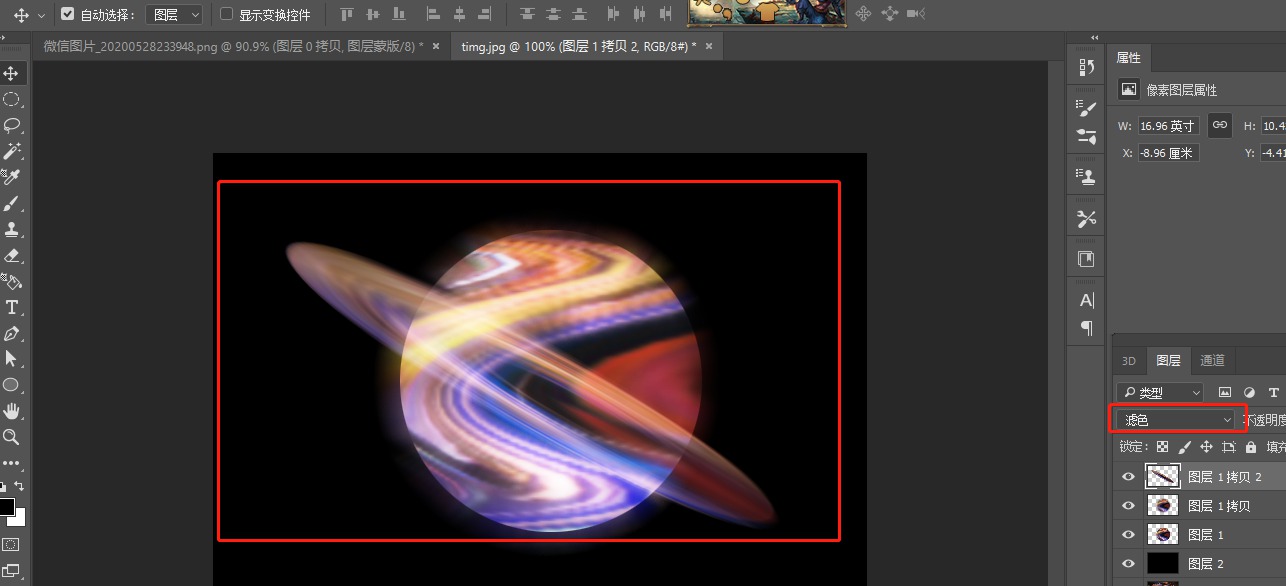Select the Horizontal Type tool
1286x586 pixels.
12,307
